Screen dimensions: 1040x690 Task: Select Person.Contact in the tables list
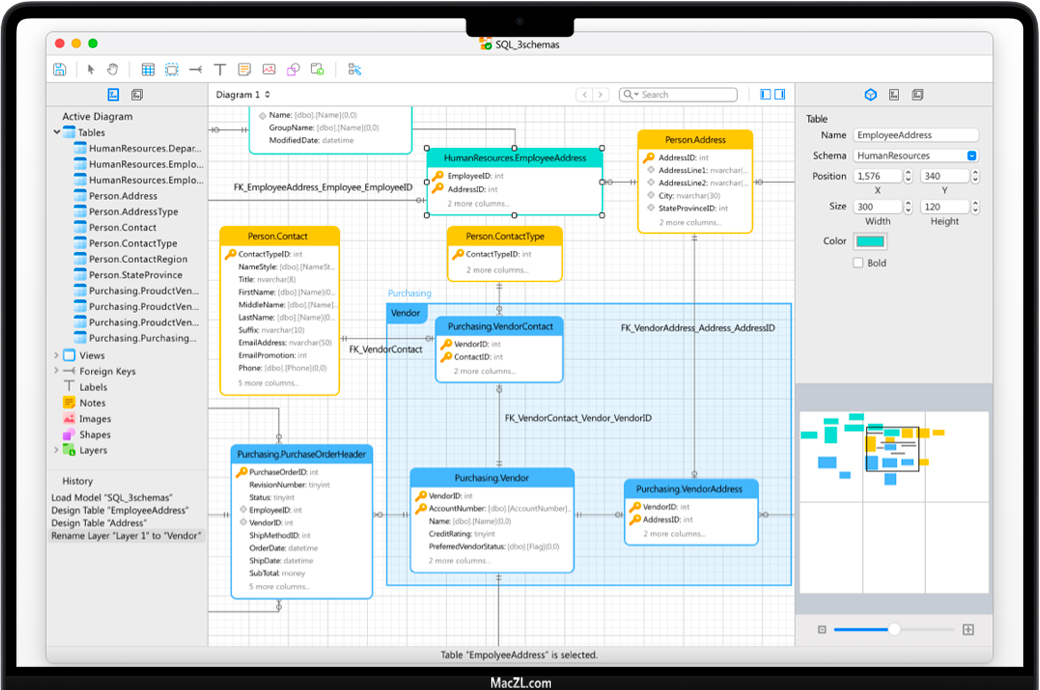click(x=122, y=228)
